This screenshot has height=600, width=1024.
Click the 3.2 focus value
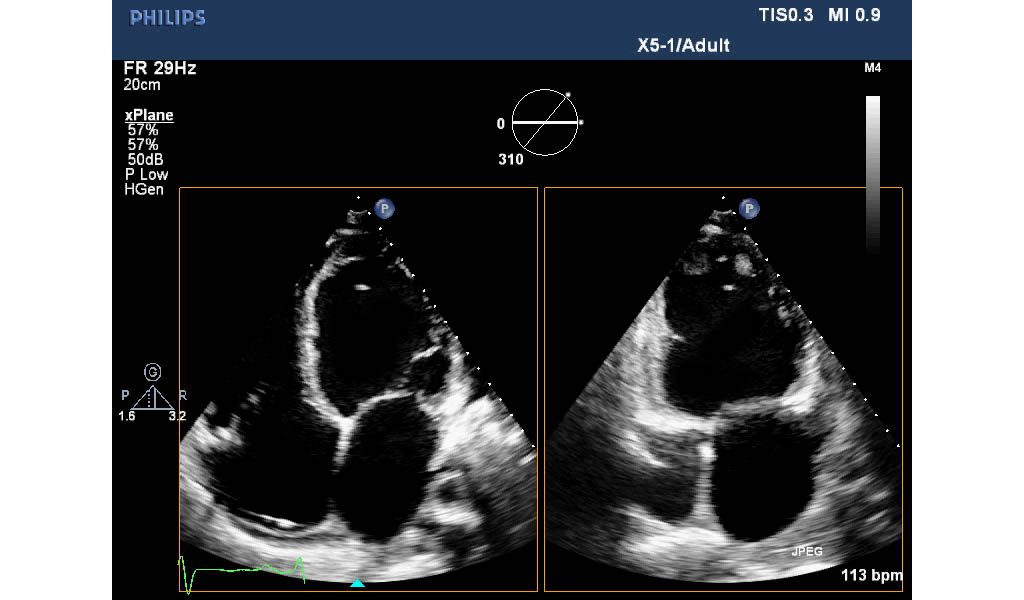pyautogui.click(x=177, y=416)
